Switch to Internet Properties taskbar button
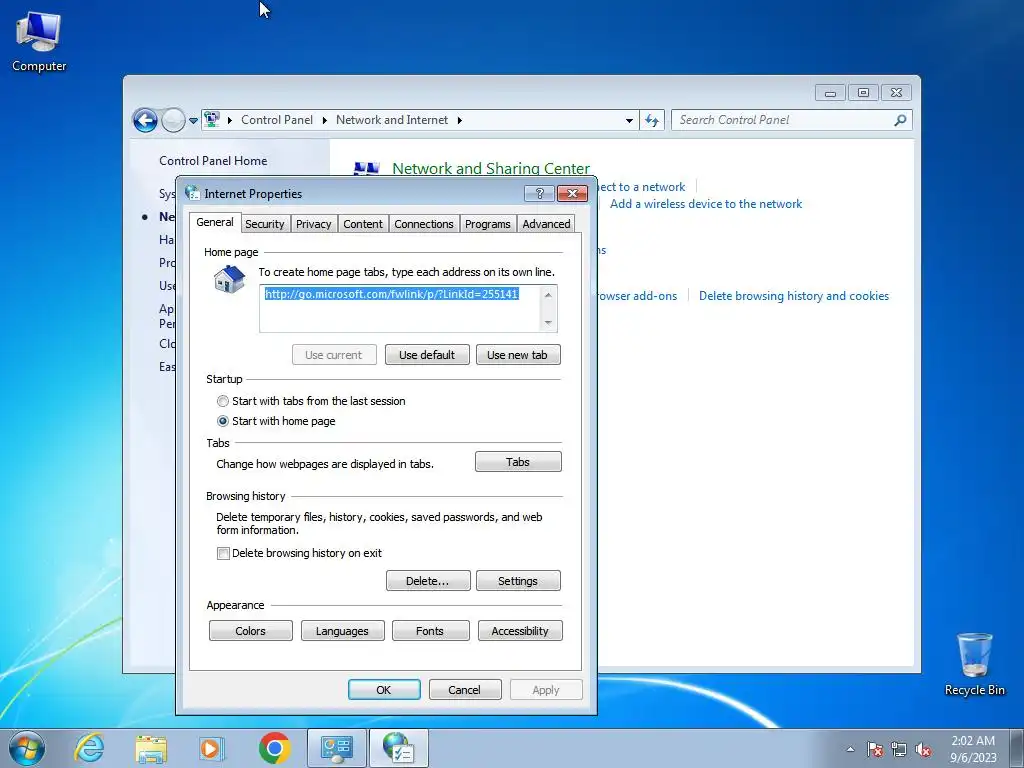Image resolution: width=1024 pixels, height=768 pixels. pos(399,748)
